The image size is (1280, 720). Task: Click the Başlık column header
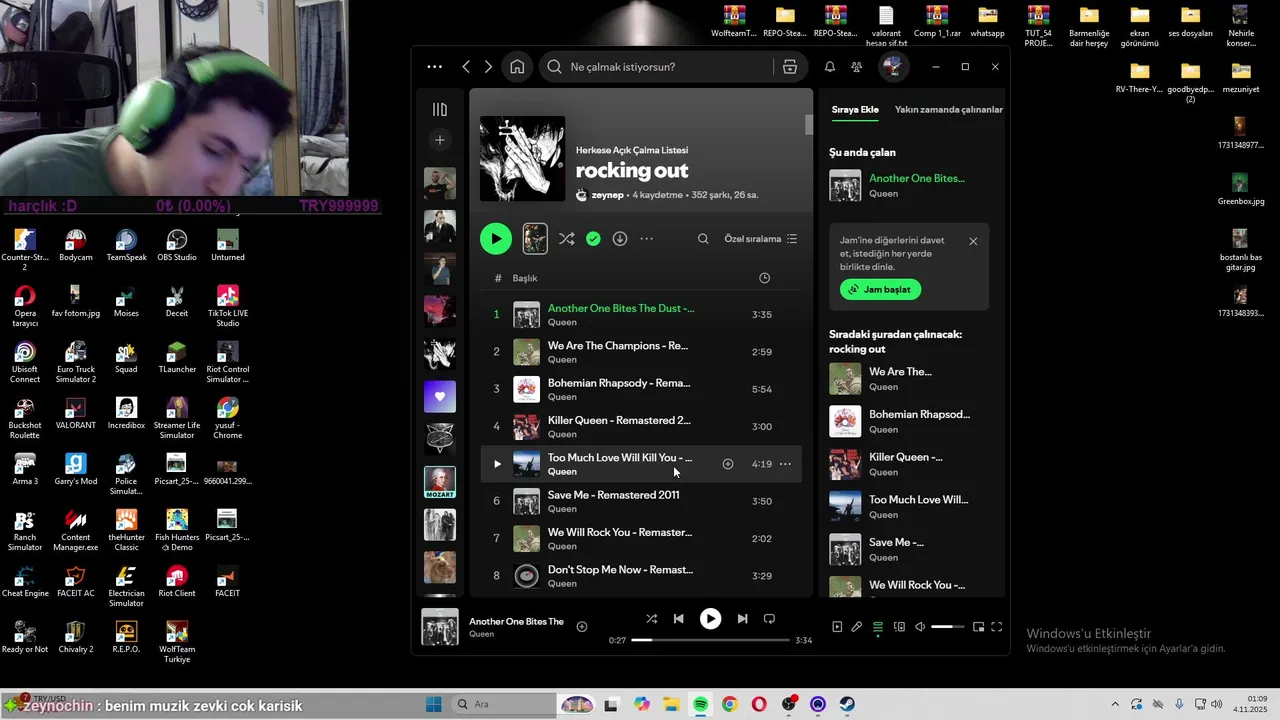tap(525, 278)
